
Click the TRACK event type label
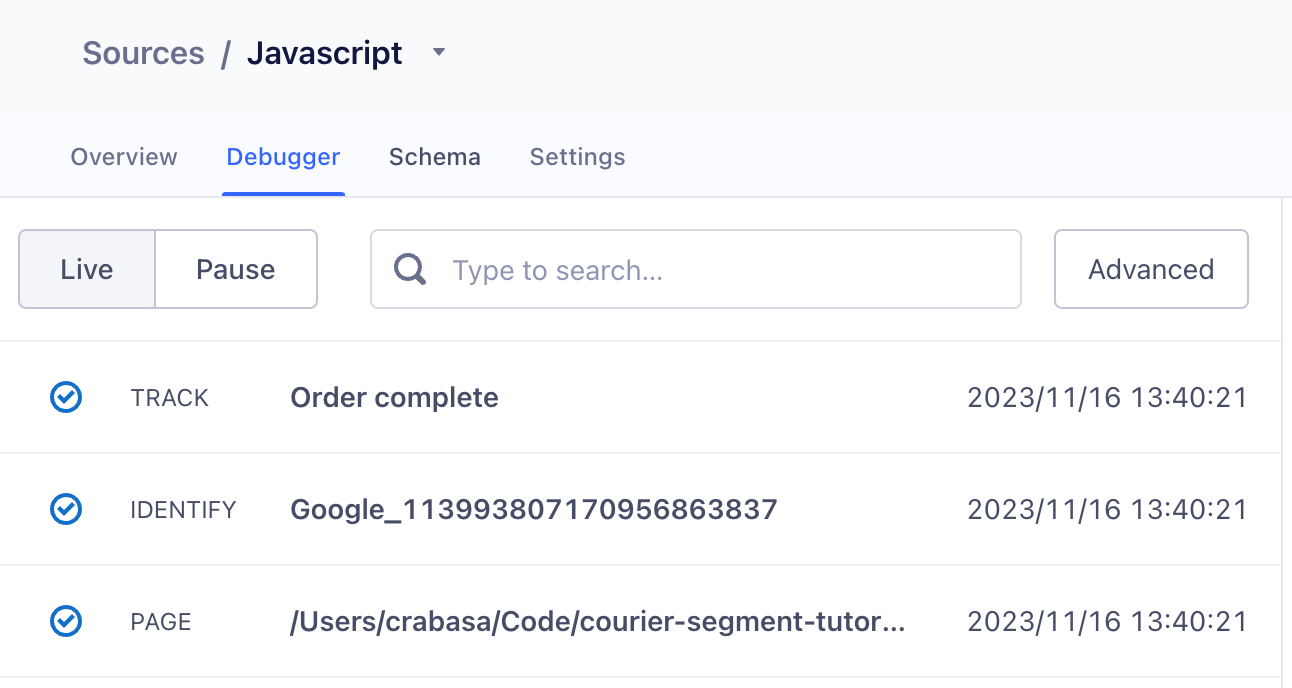tap(169, 398)
